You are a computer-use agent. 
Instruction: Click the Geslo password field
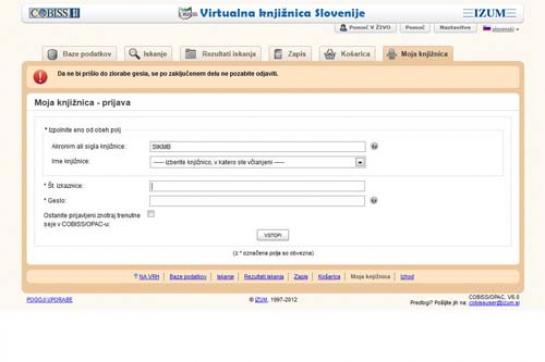pyautogui.click(x=257, y=201)
